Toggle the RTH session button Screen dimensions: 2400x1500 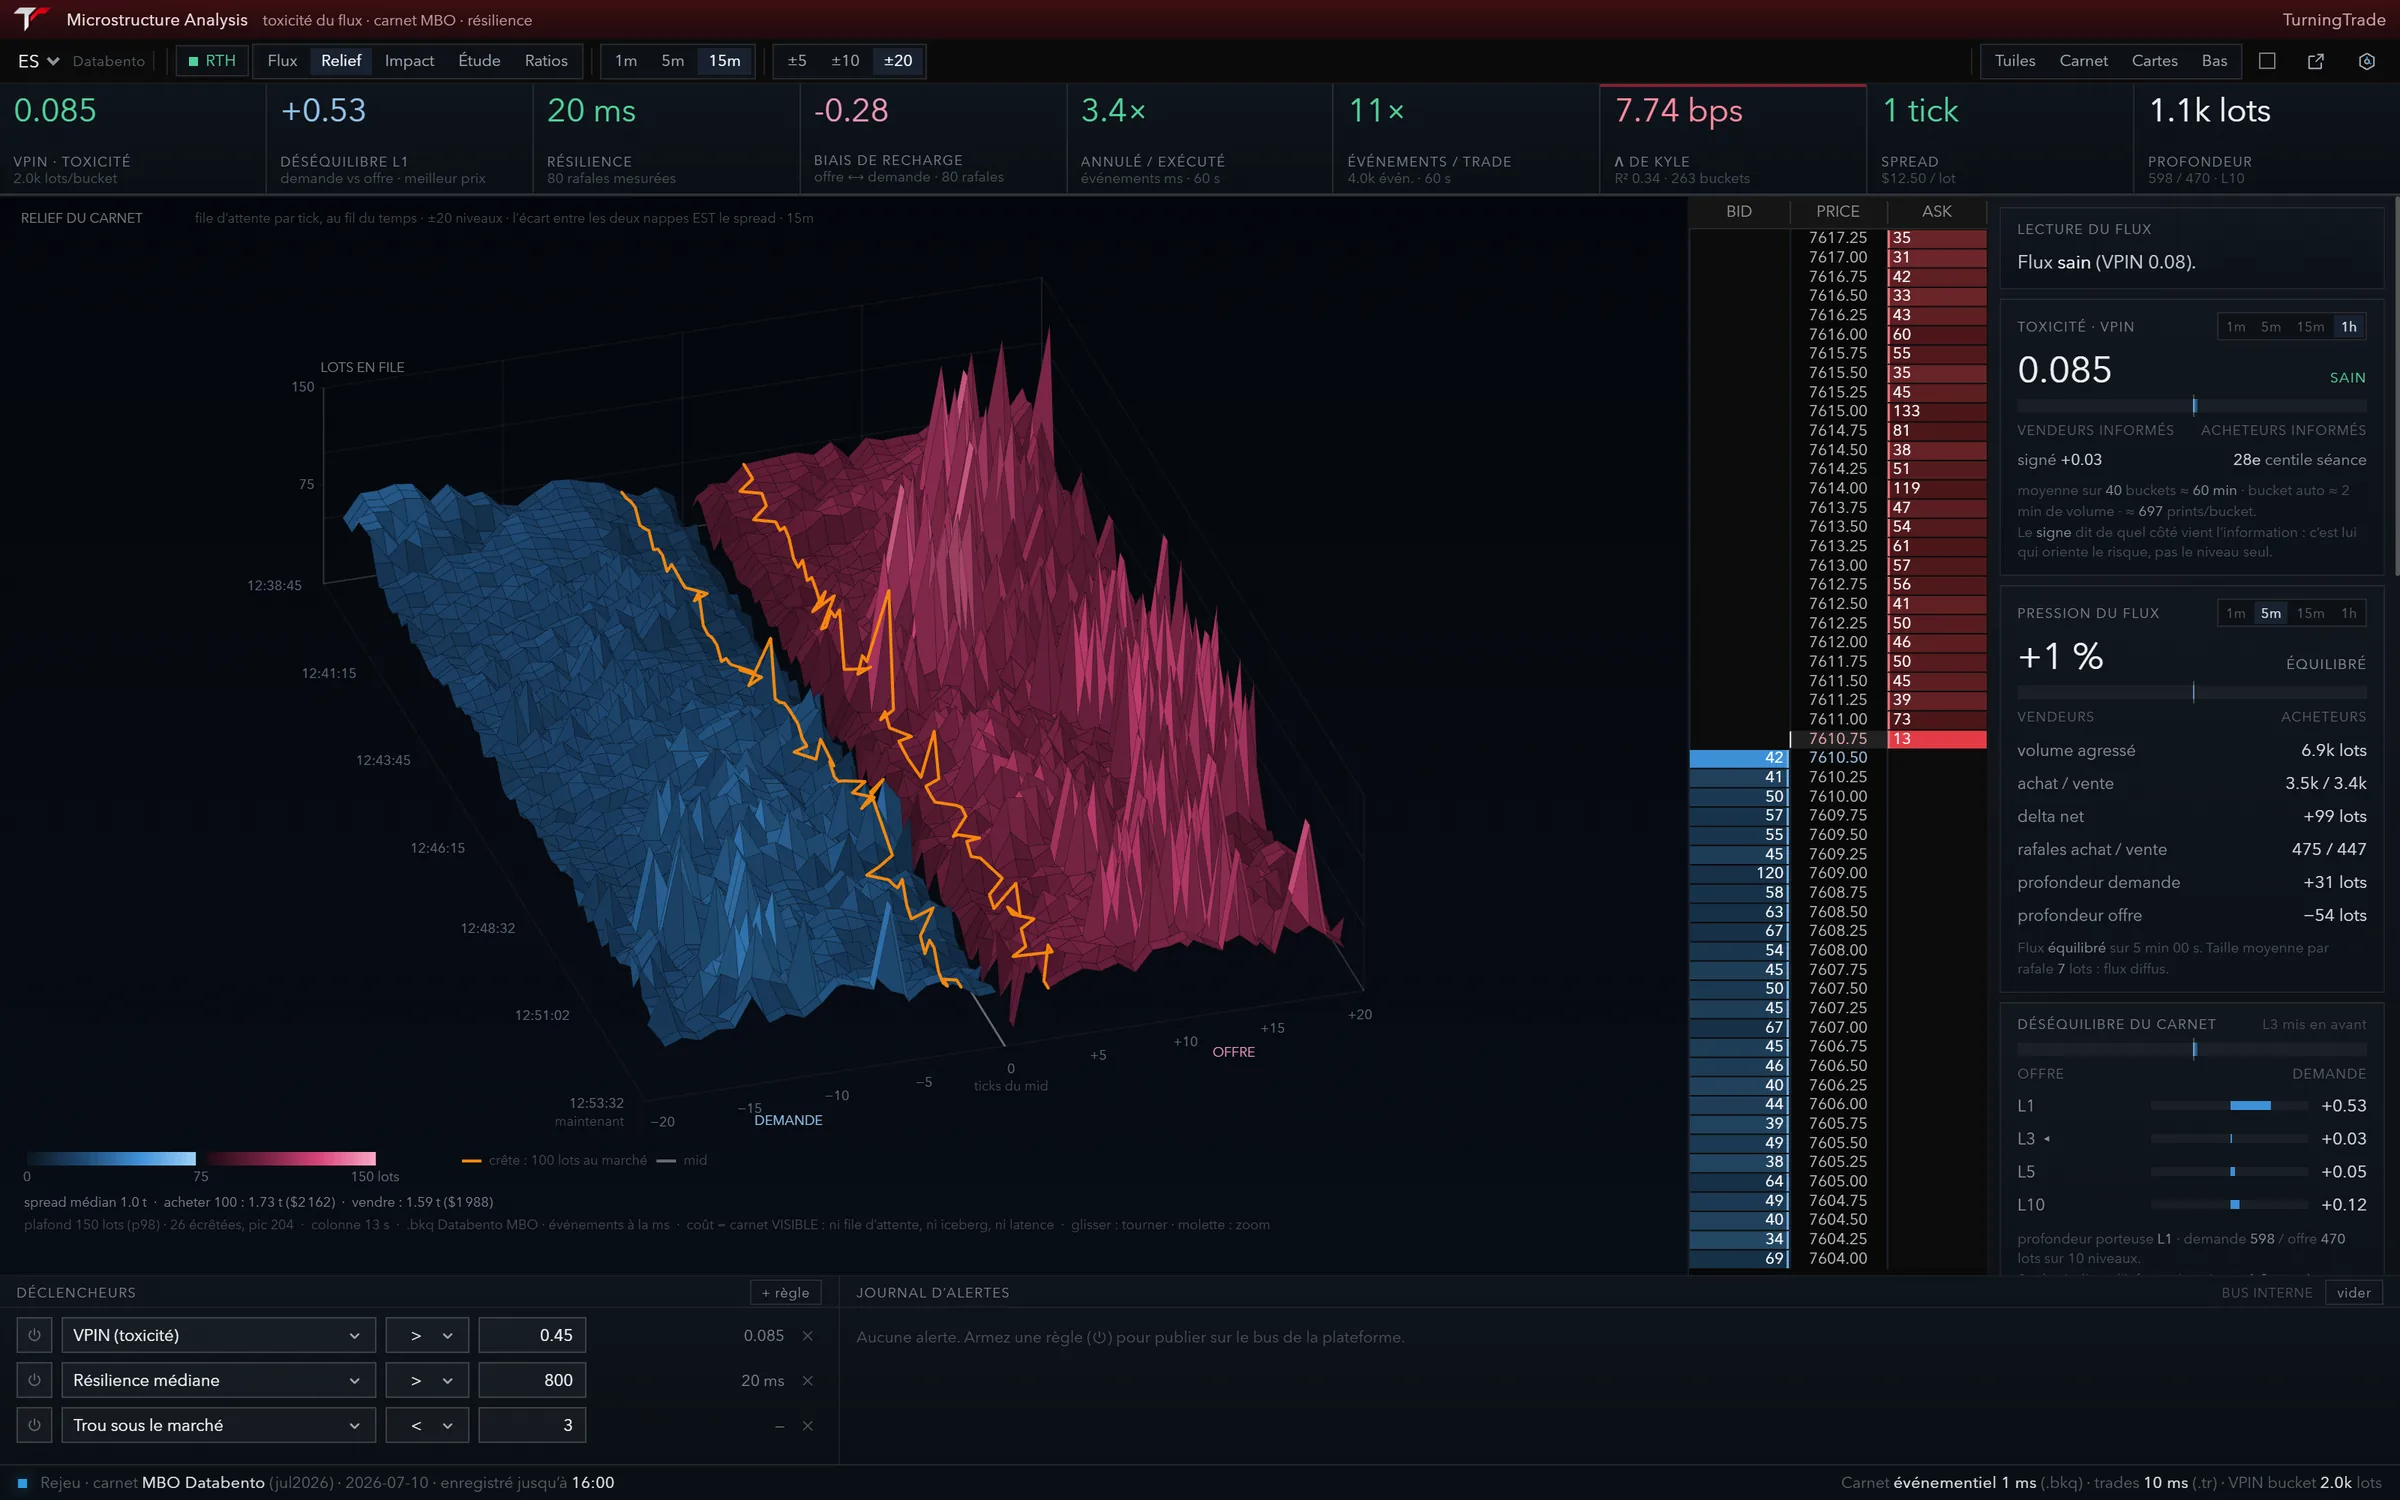tap(212, 61)
